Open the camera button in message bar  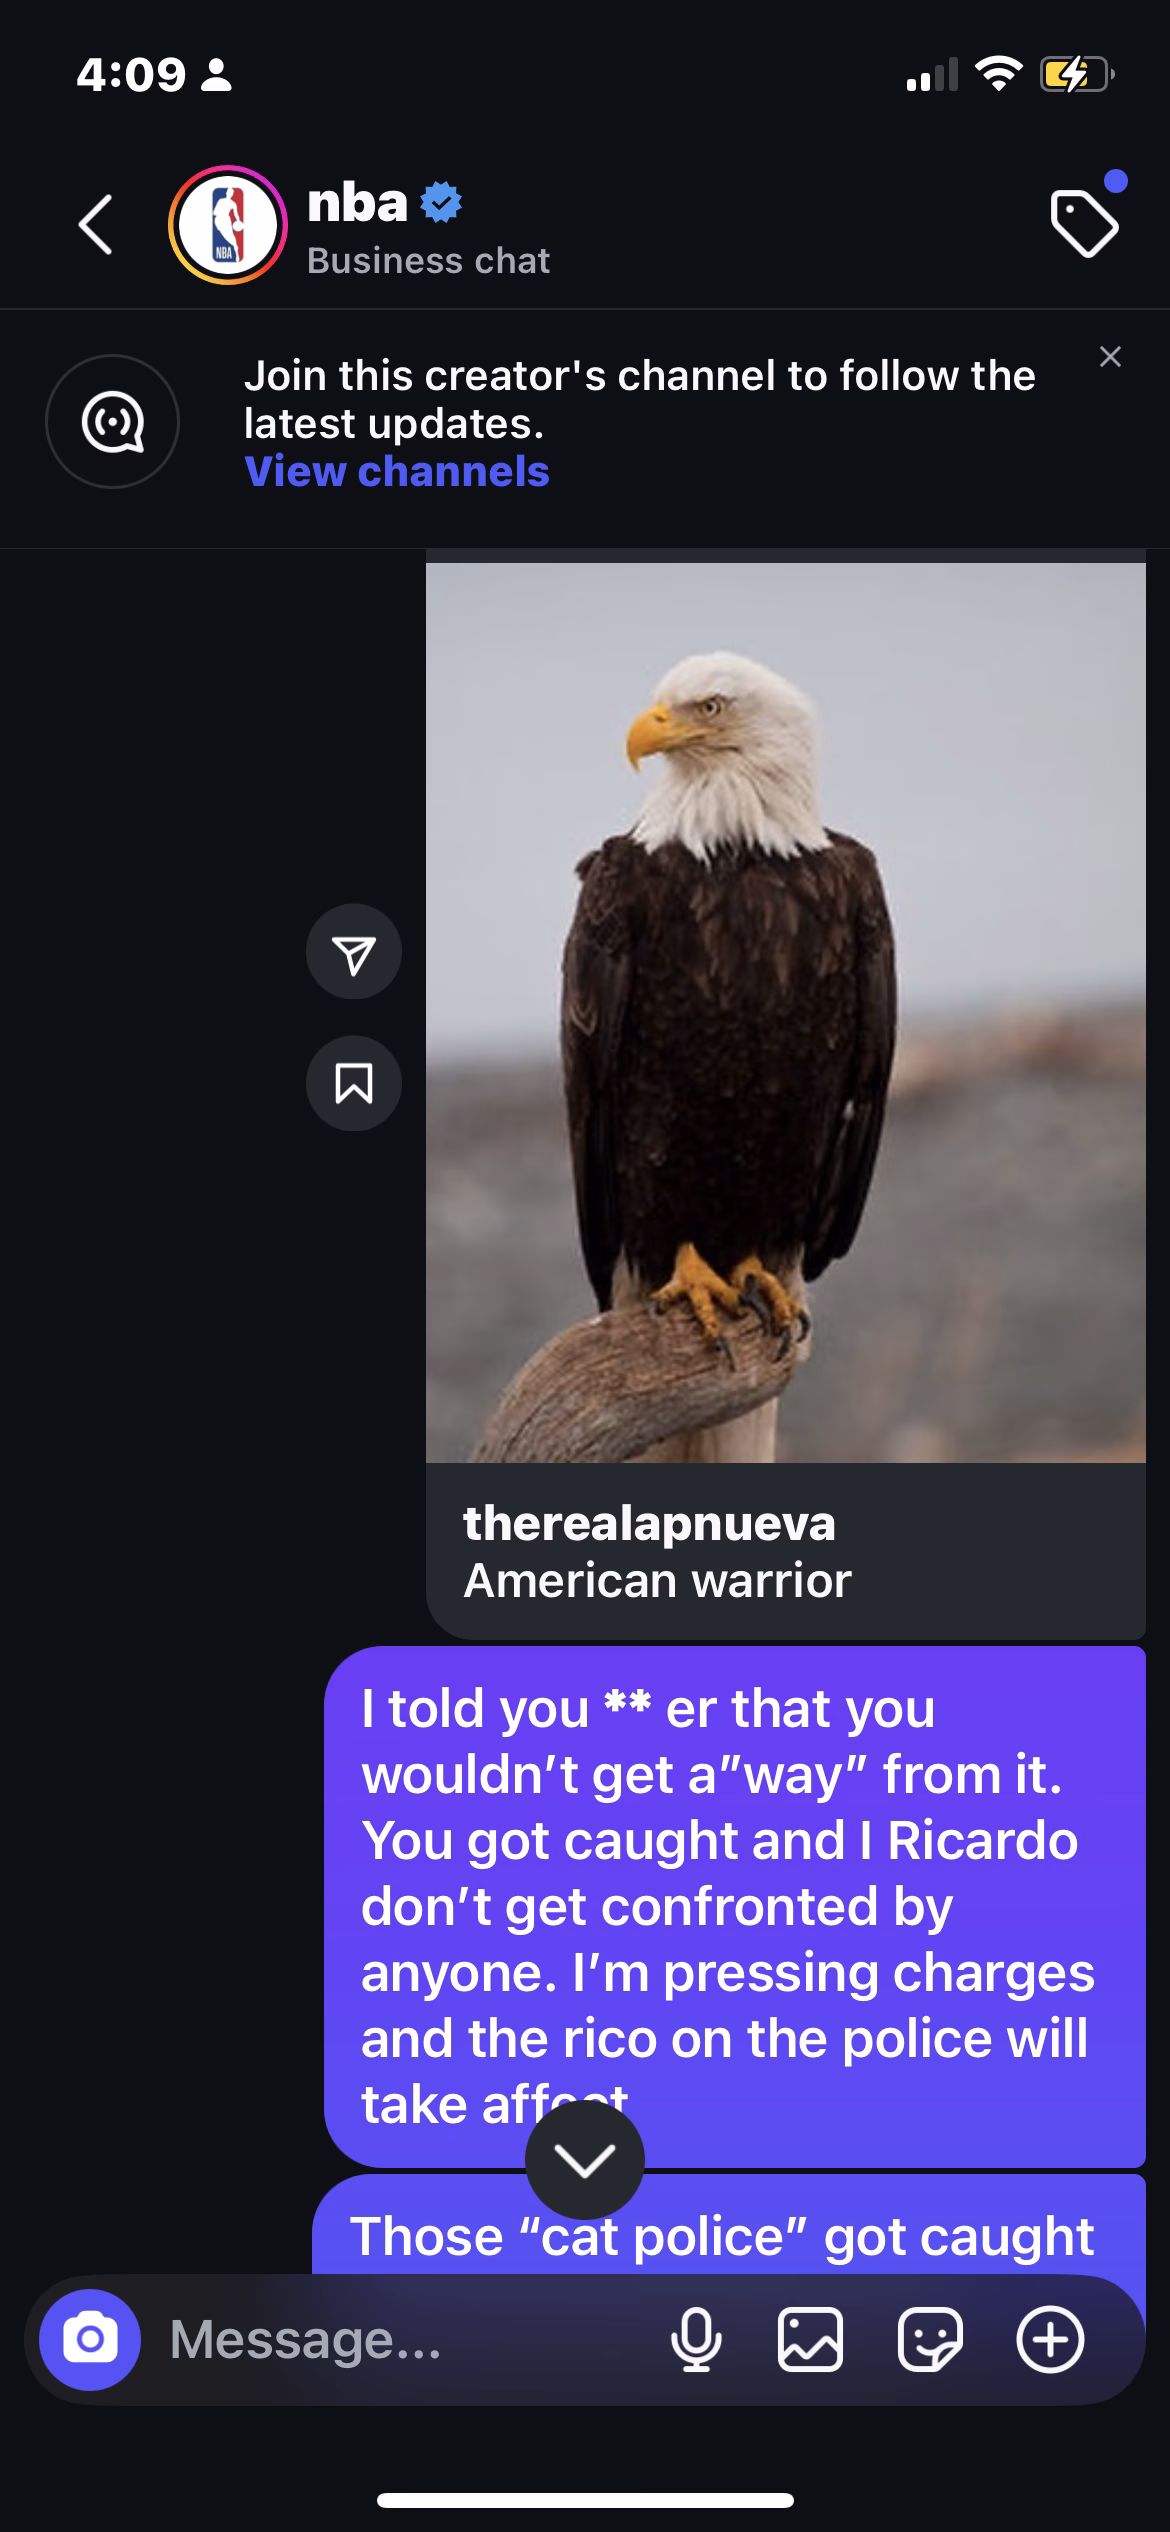click(x=90, y=2340)
